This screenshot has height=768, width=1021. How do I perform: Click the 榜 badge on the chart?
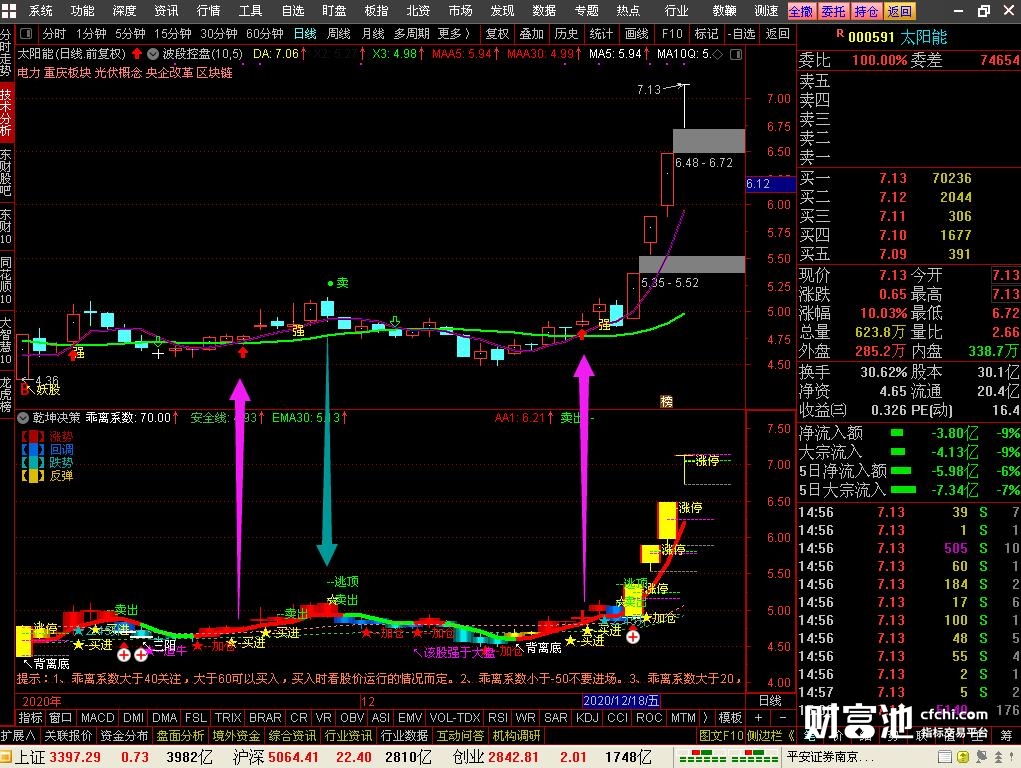[x=666, y=401]
